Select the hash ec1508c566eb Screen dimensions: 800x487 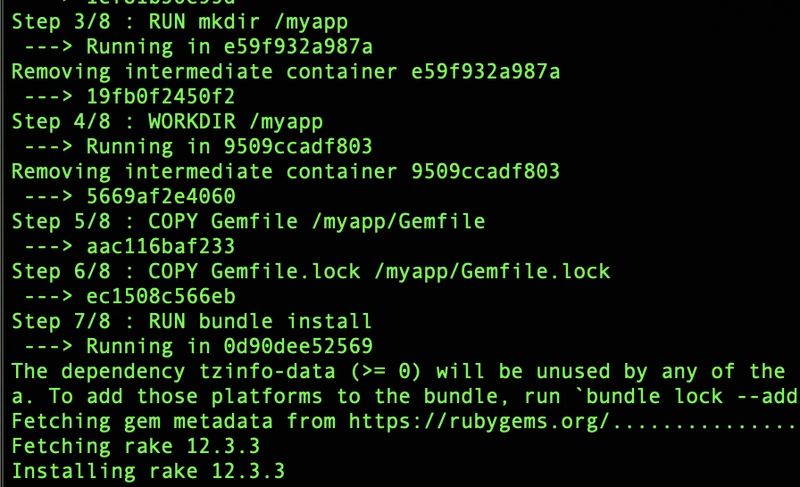(161, 297)
